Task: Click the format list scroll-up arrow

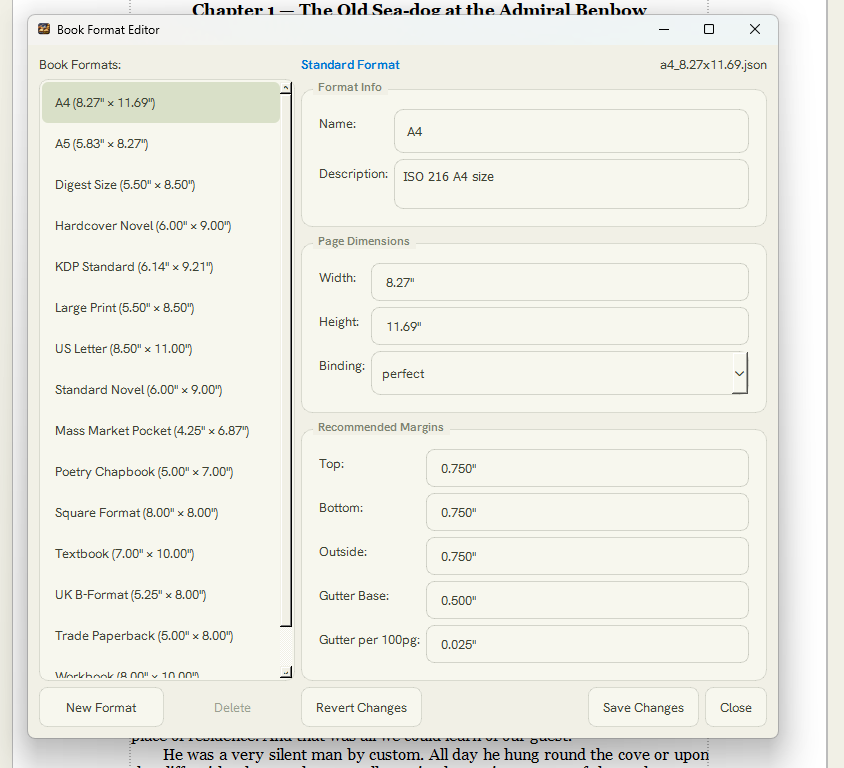Action: tap(286, 88)
